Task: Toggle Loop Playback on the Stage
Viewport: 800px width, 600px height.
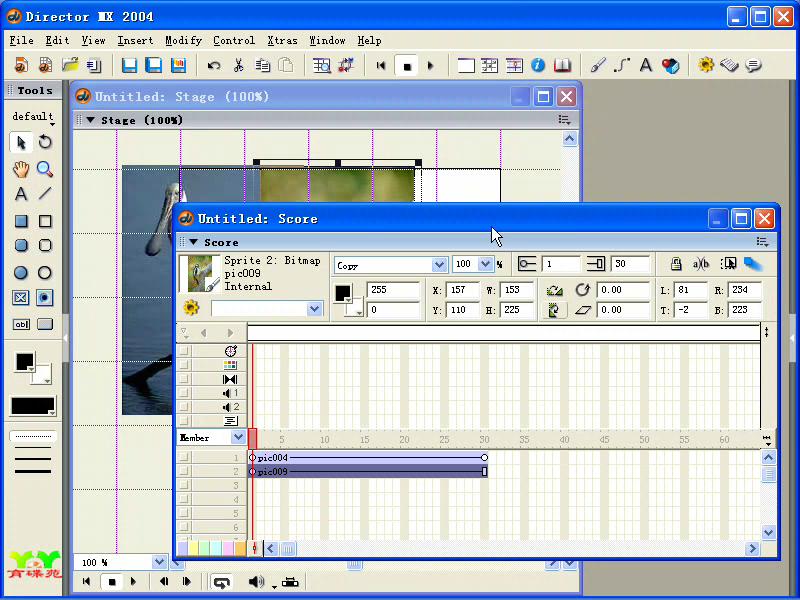Action: click(x=221, y=582)
